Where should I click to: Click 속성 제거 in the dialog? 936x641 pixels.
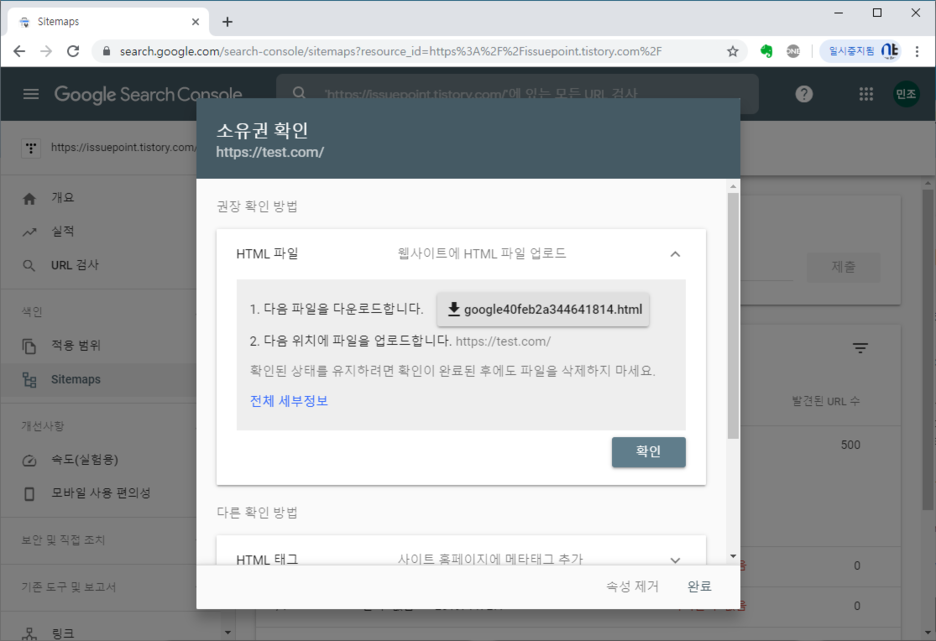click(x=632, y=587)
